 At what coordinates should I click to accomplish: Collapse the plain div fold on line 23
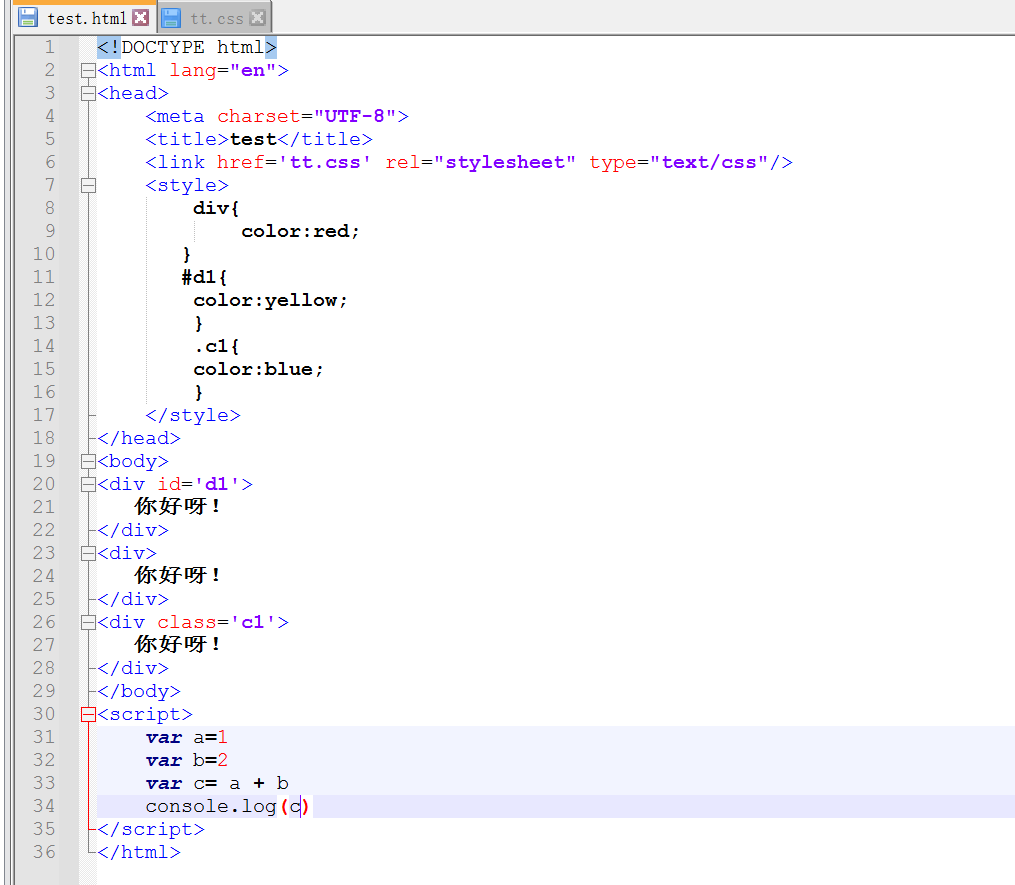(89, 554)
